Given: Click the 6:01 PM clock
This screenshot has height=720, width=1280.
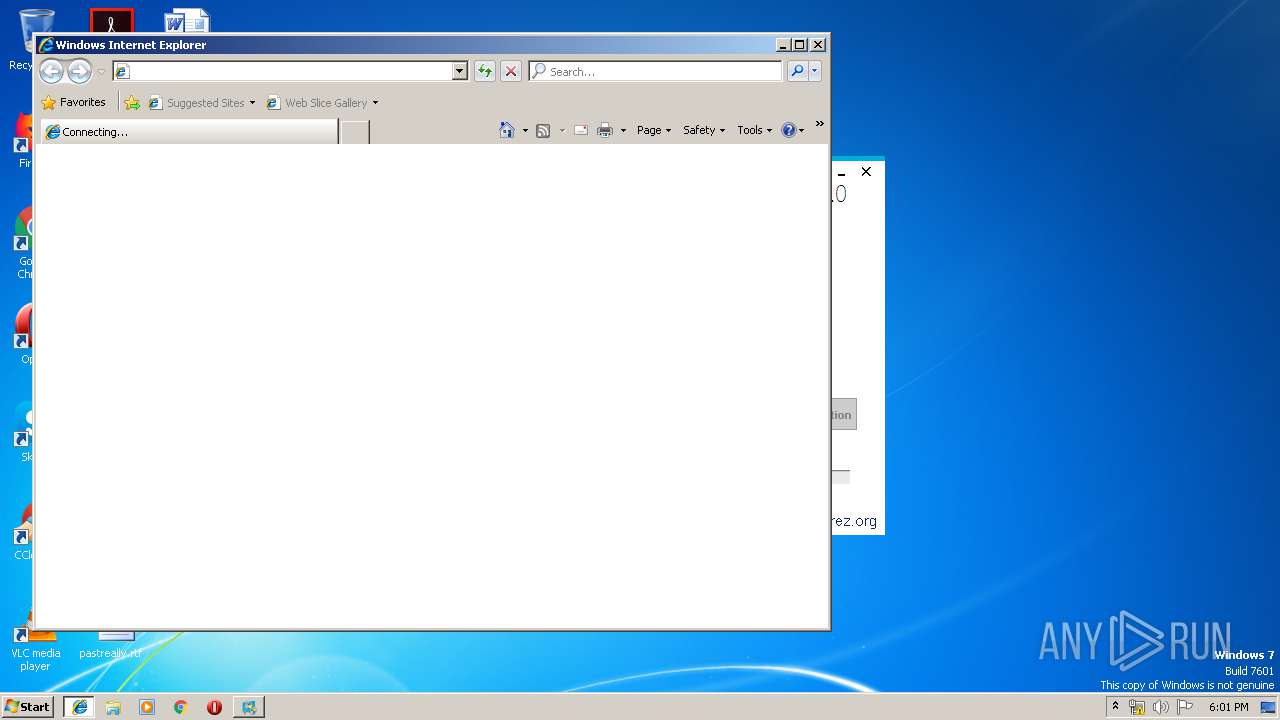Looking at the screenshot, I should 1228,707.
